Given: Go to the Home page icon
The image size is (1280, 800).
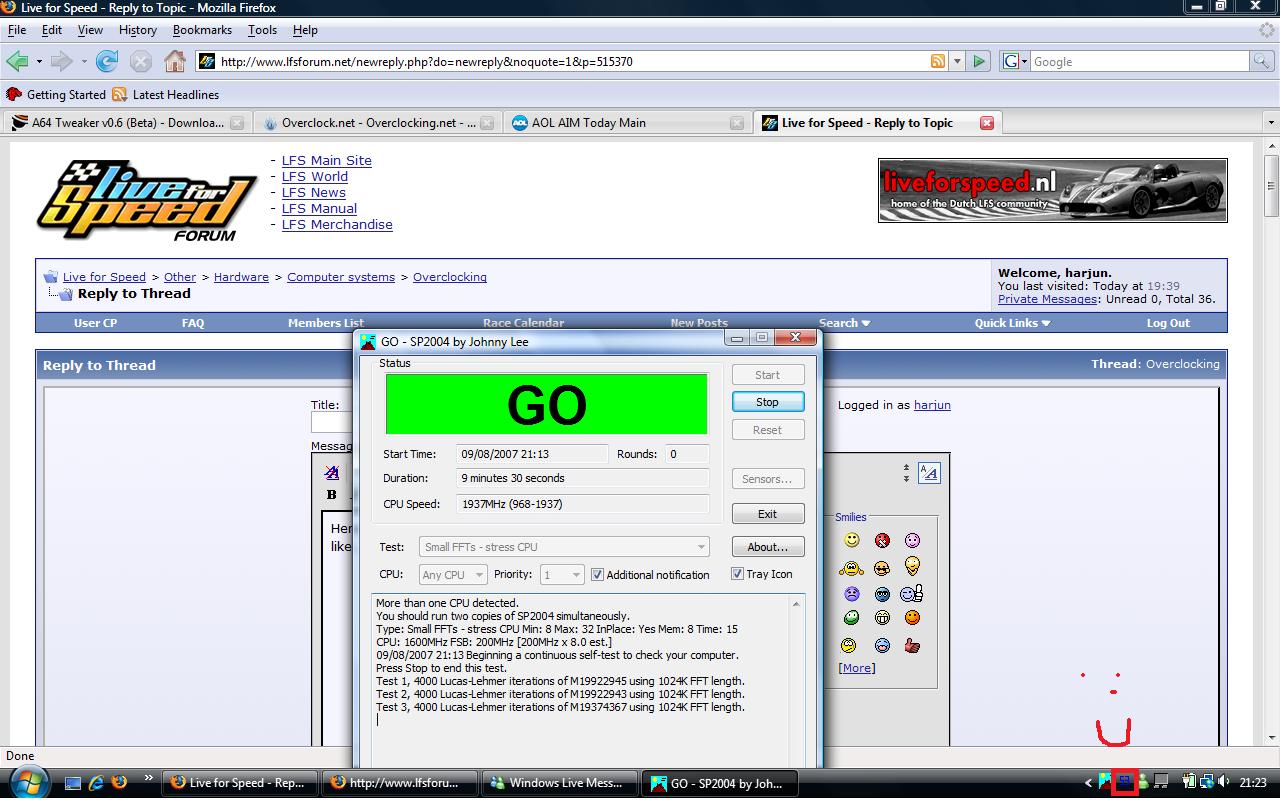Looking at the screenshot, I should point(175,61).
